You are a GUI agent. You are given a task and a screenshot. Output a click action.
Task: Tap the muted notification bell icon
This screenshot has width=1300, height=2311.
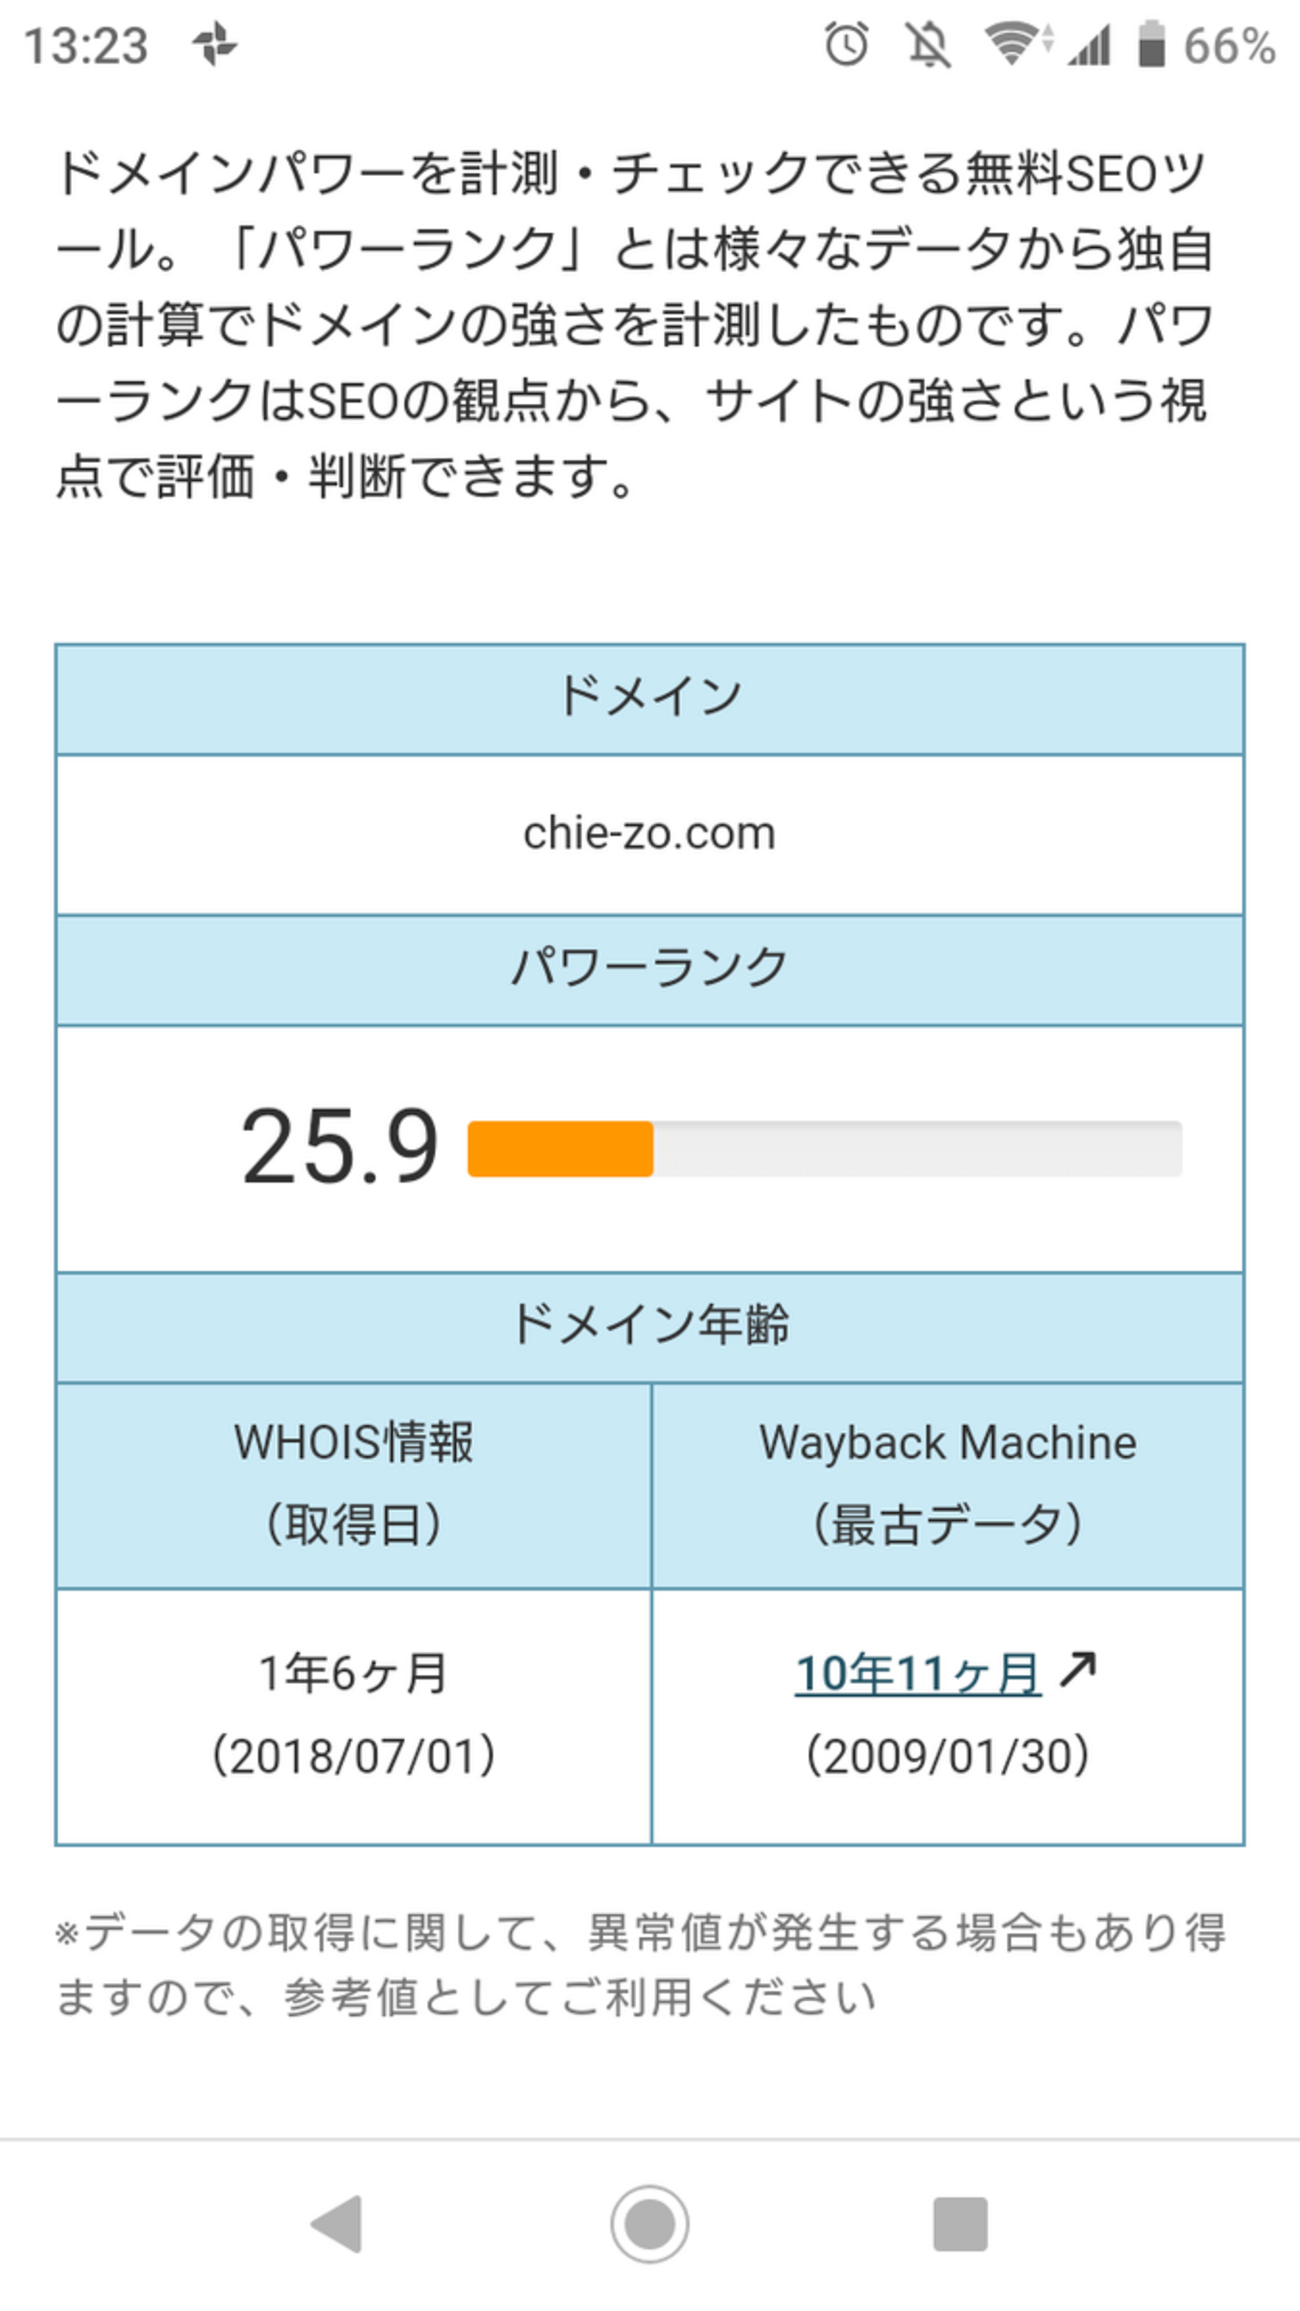point(928,45)
